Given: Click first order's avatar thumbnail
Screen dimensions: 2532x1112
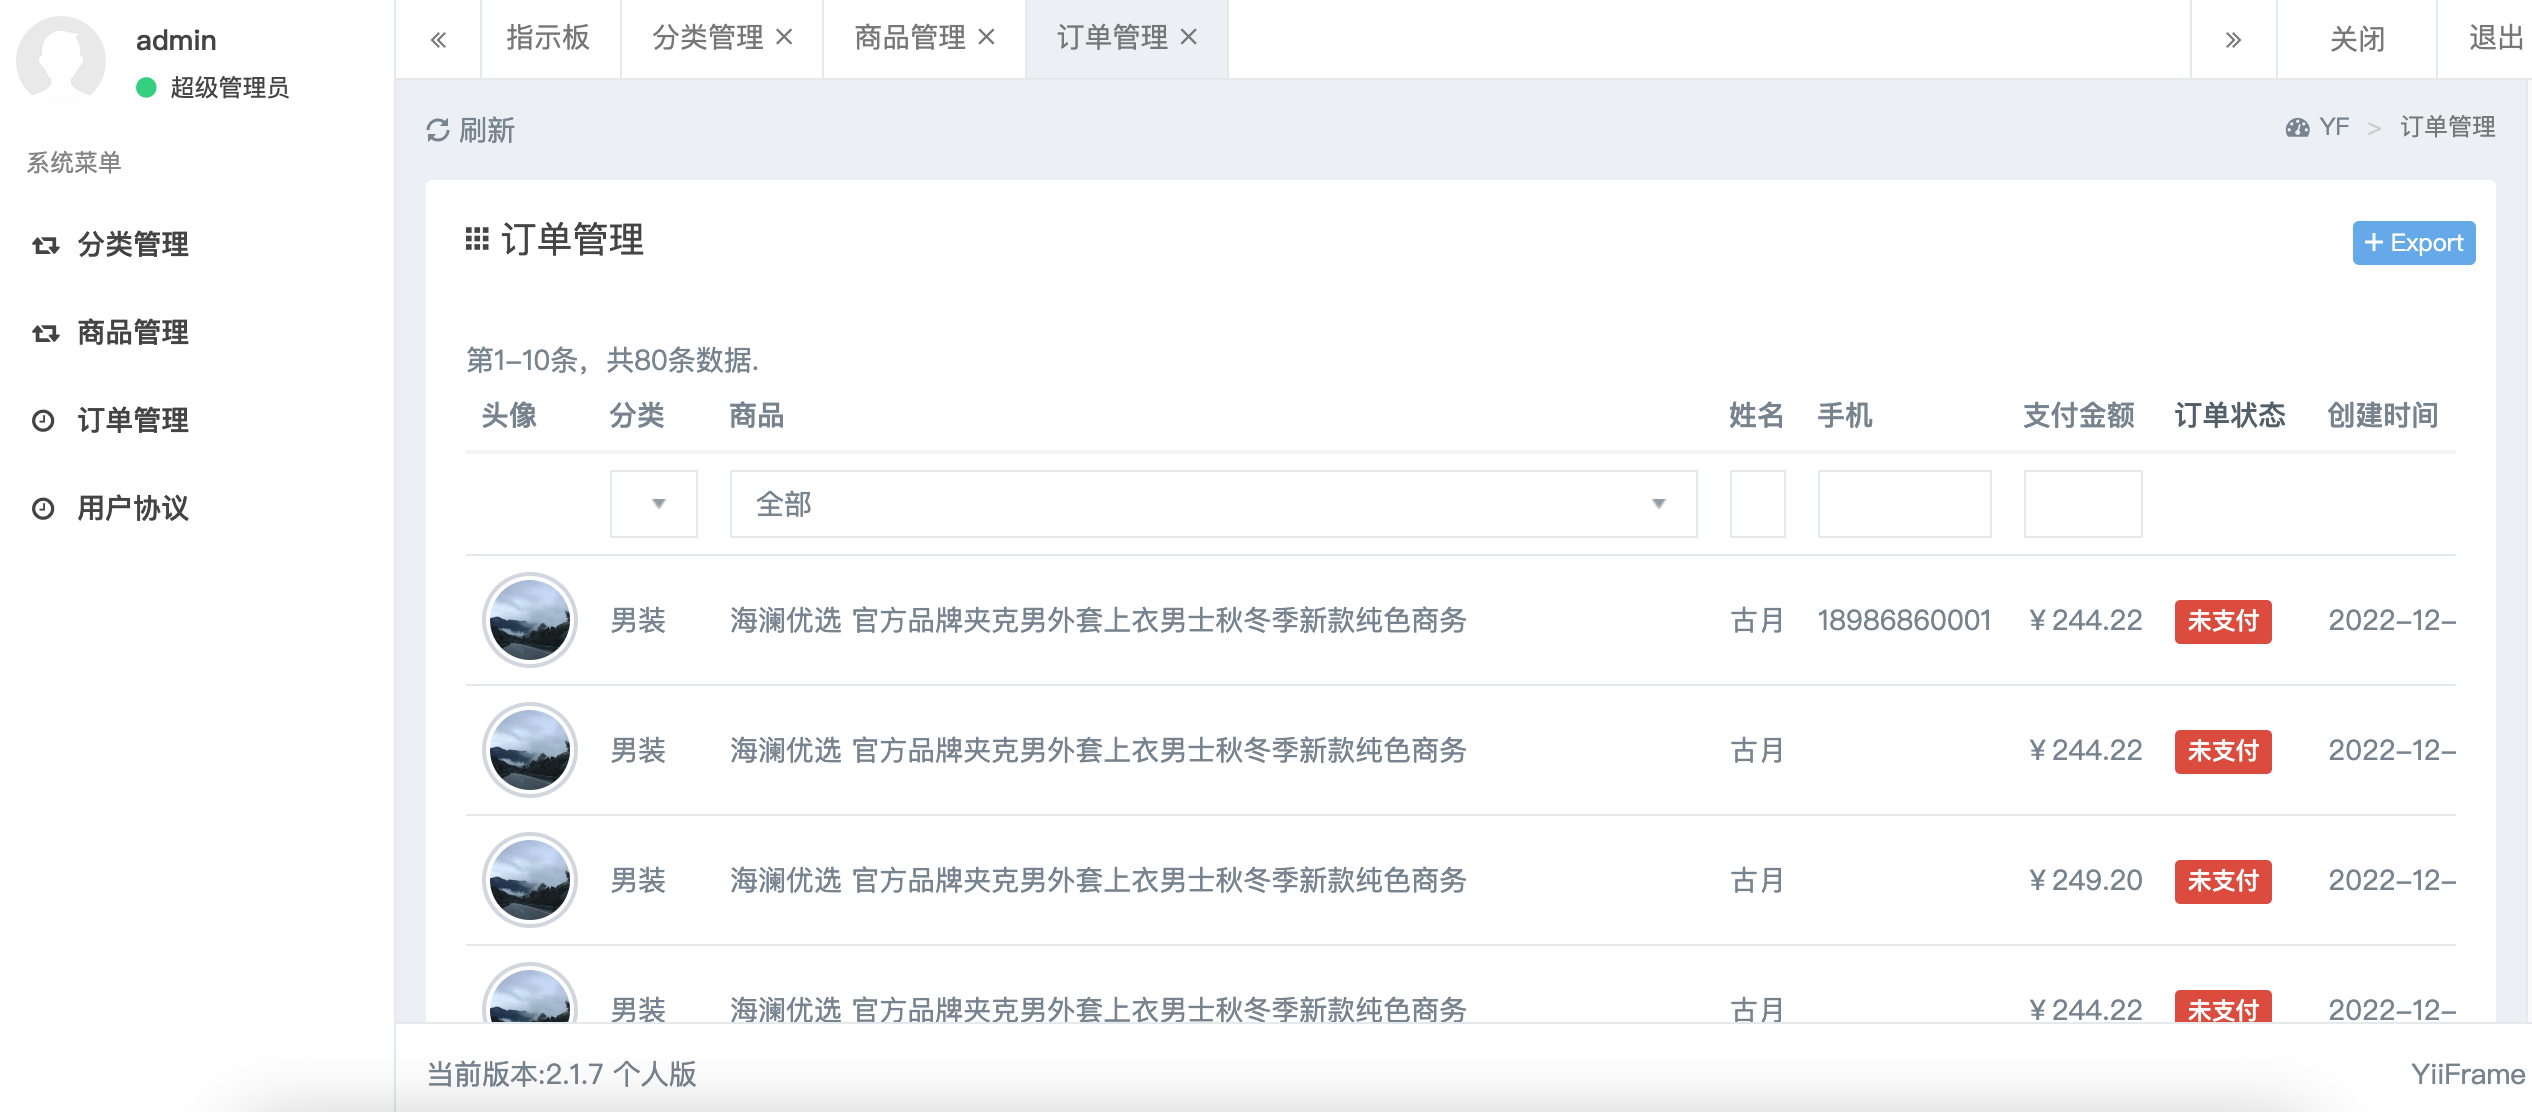Looking at the screenshot, I should pyautogui.click(x=530, y=620).
